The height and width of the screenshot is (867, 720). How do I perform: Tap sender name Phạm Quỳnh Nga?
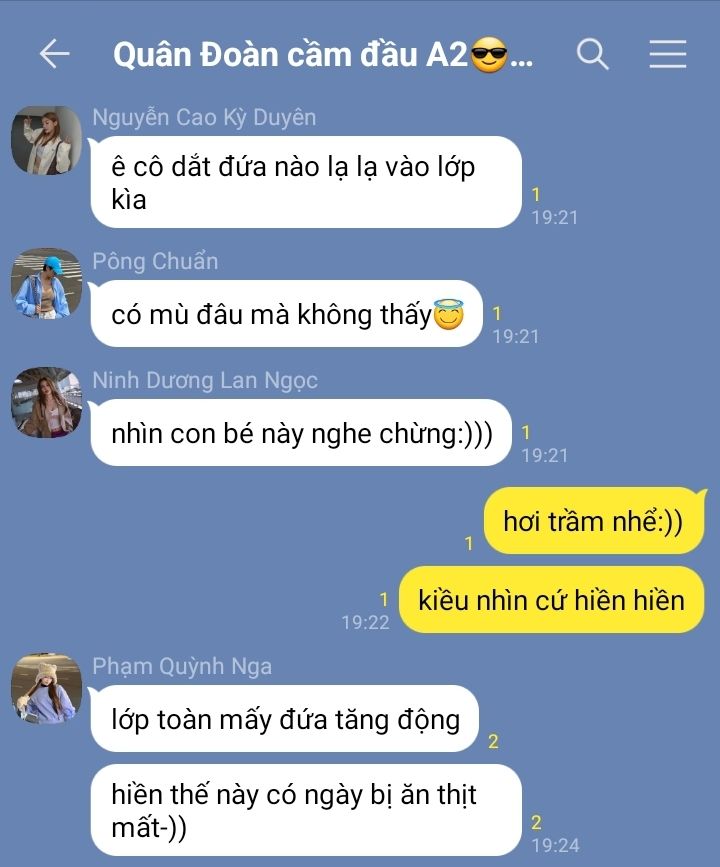[x=182, y=666]
